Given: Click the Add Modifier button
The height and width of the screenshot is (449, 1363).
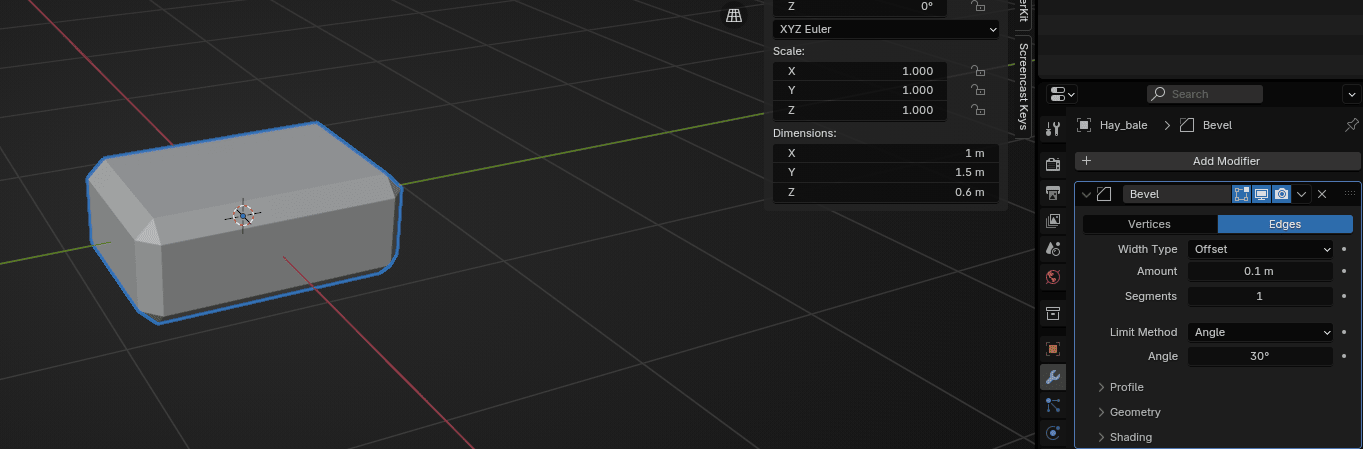Looking at the screenshot, I should 1217,161.
